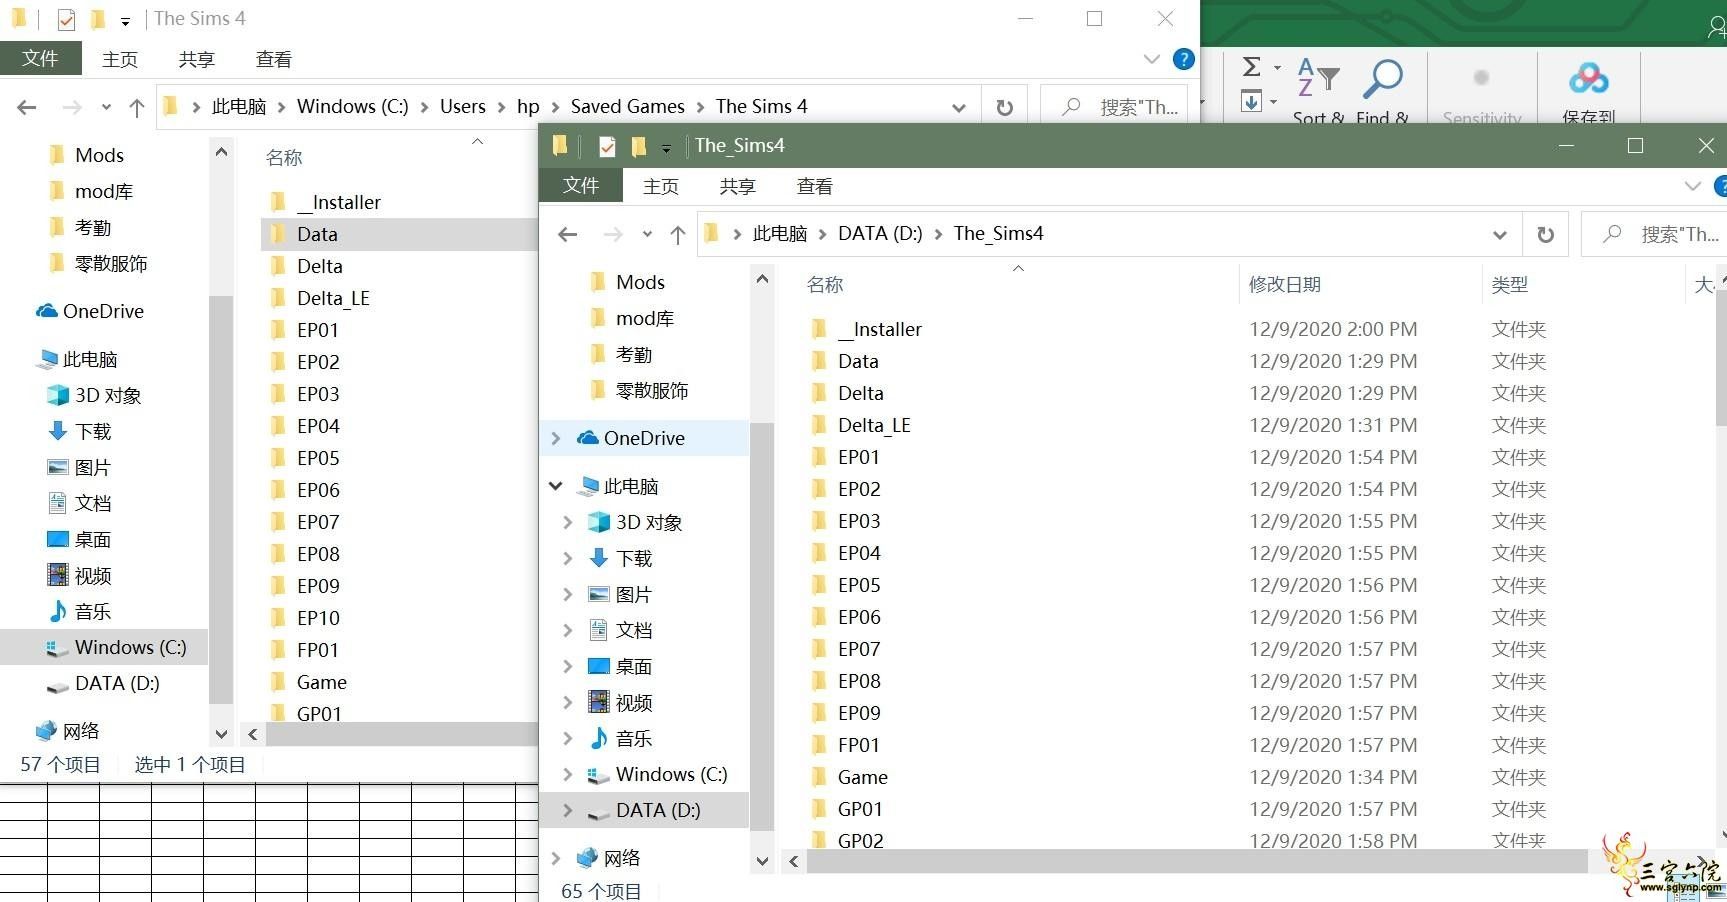
Task: Expand ribbon chevron in The_Sims4 window
Action: coord(1692,186)
